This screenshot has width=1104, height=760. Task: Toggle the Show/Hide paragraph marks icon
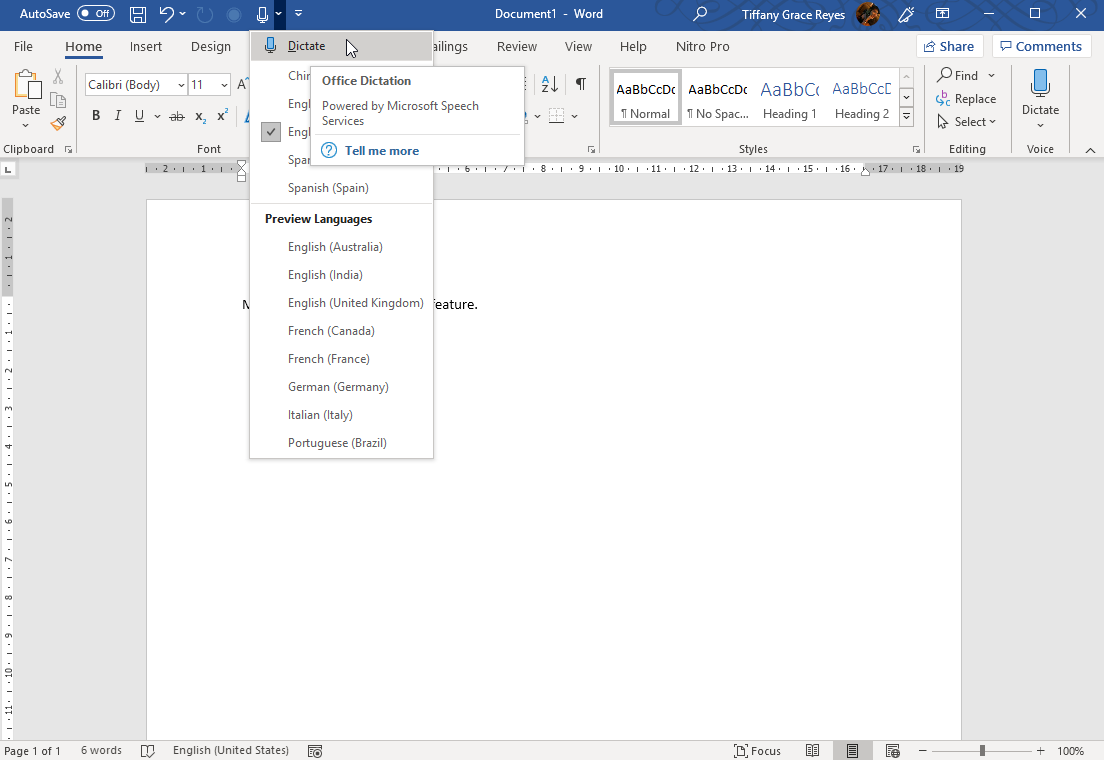point(581,84)
